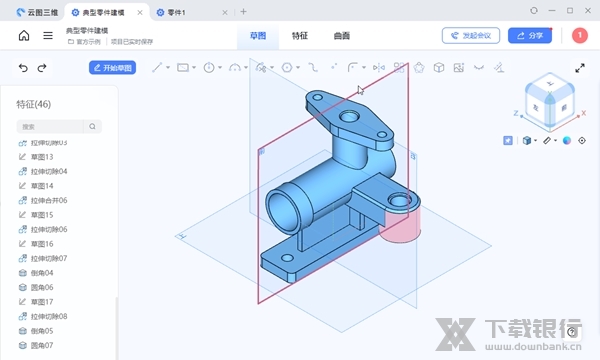
Task: Click the search magnifier icon
Action: 92,127
